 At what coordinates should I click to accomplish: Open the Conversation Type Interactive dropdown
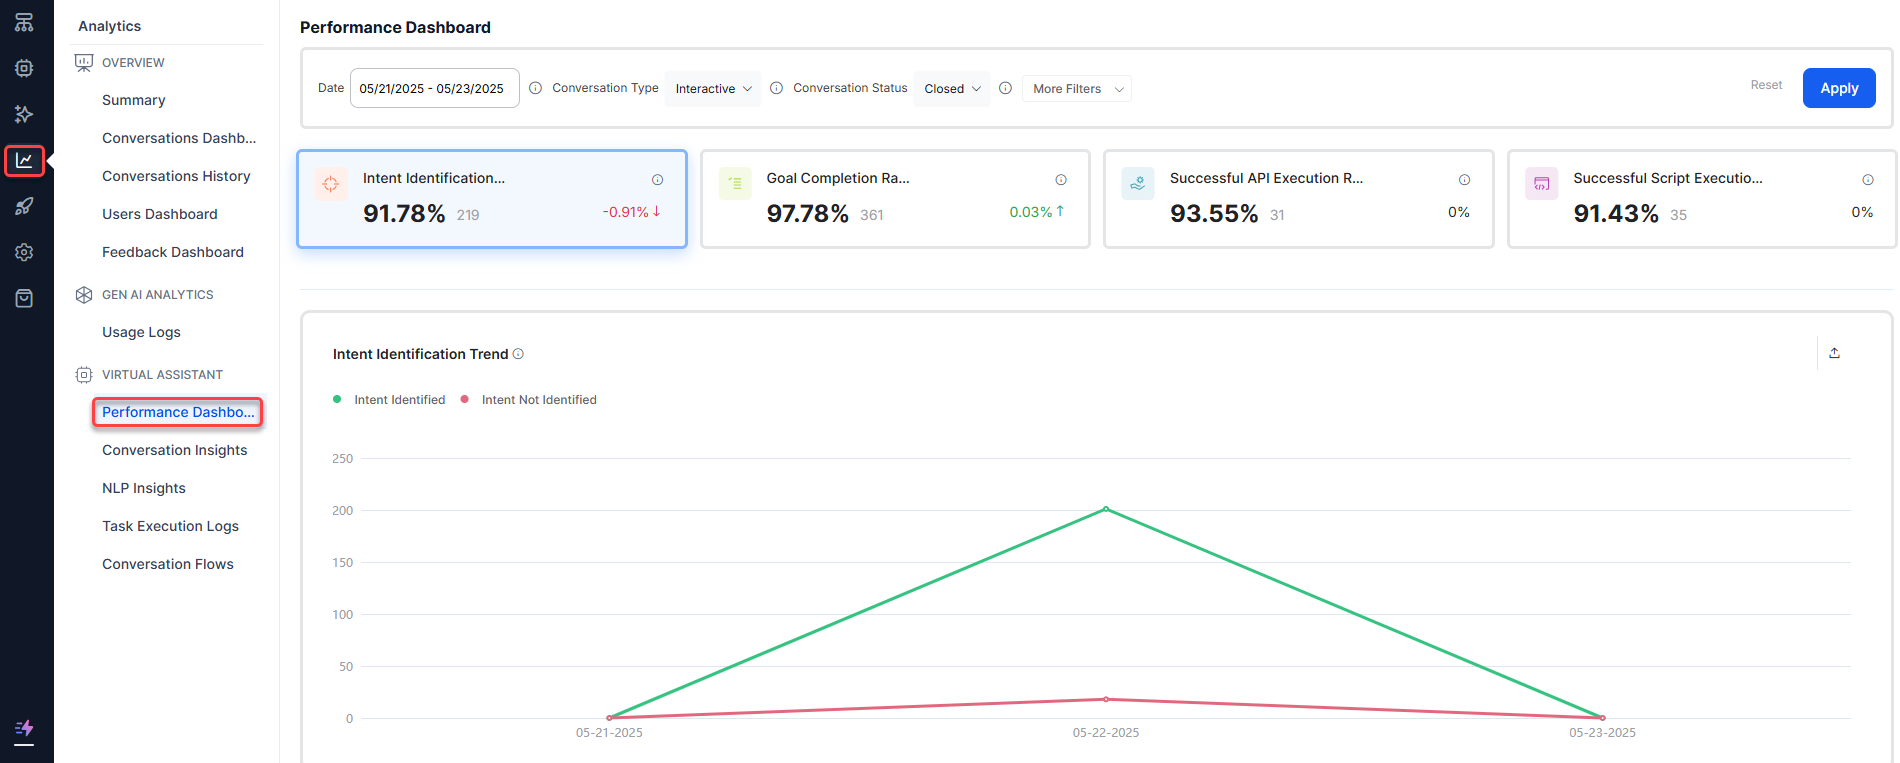(x=713, y=89)
